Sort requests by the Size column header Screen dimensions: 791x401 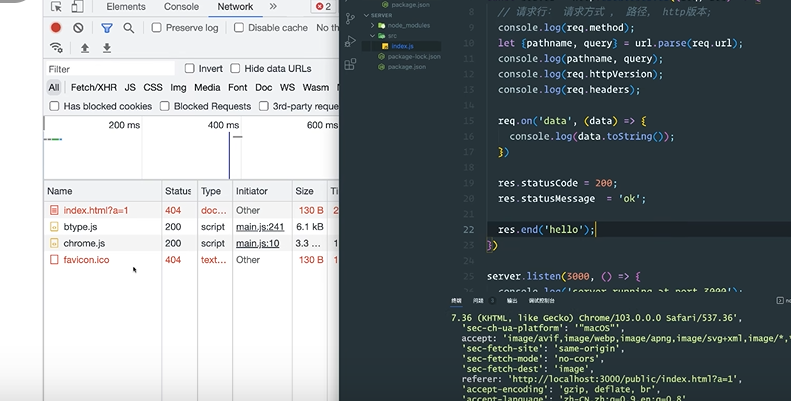(309, 191)
